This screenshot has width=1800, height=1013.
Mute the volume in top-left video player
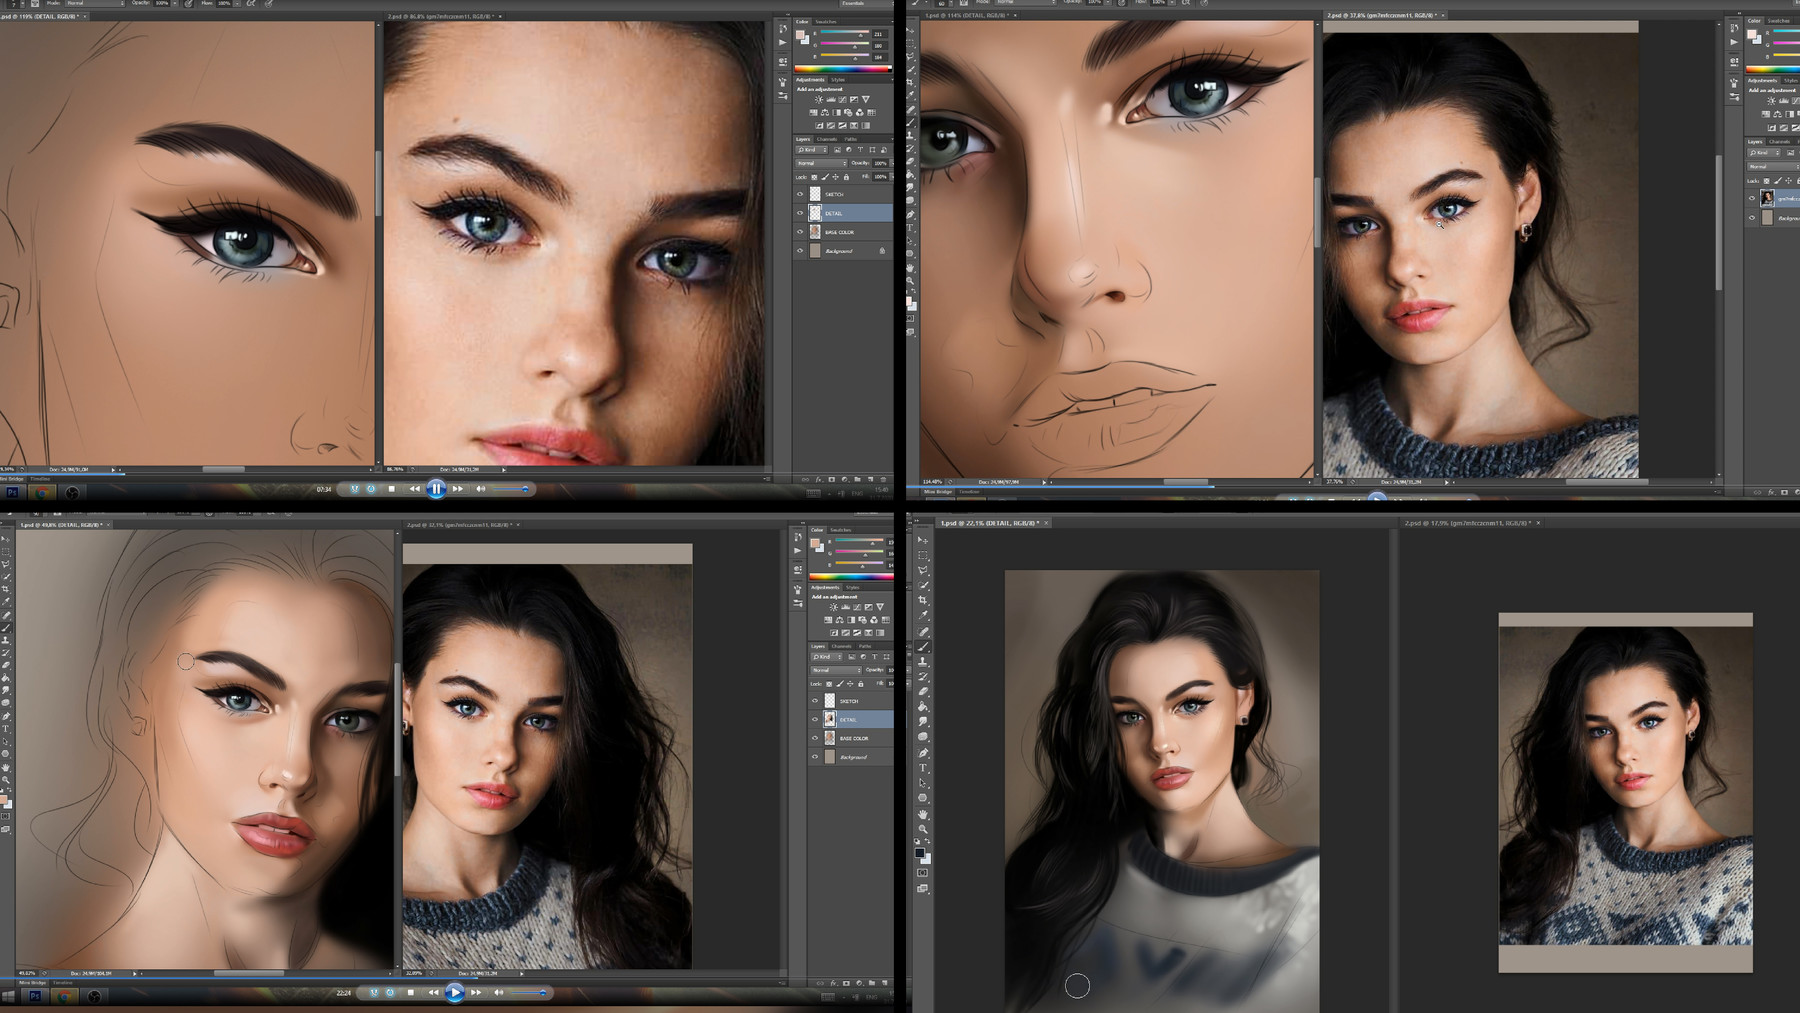click(480, 489)
